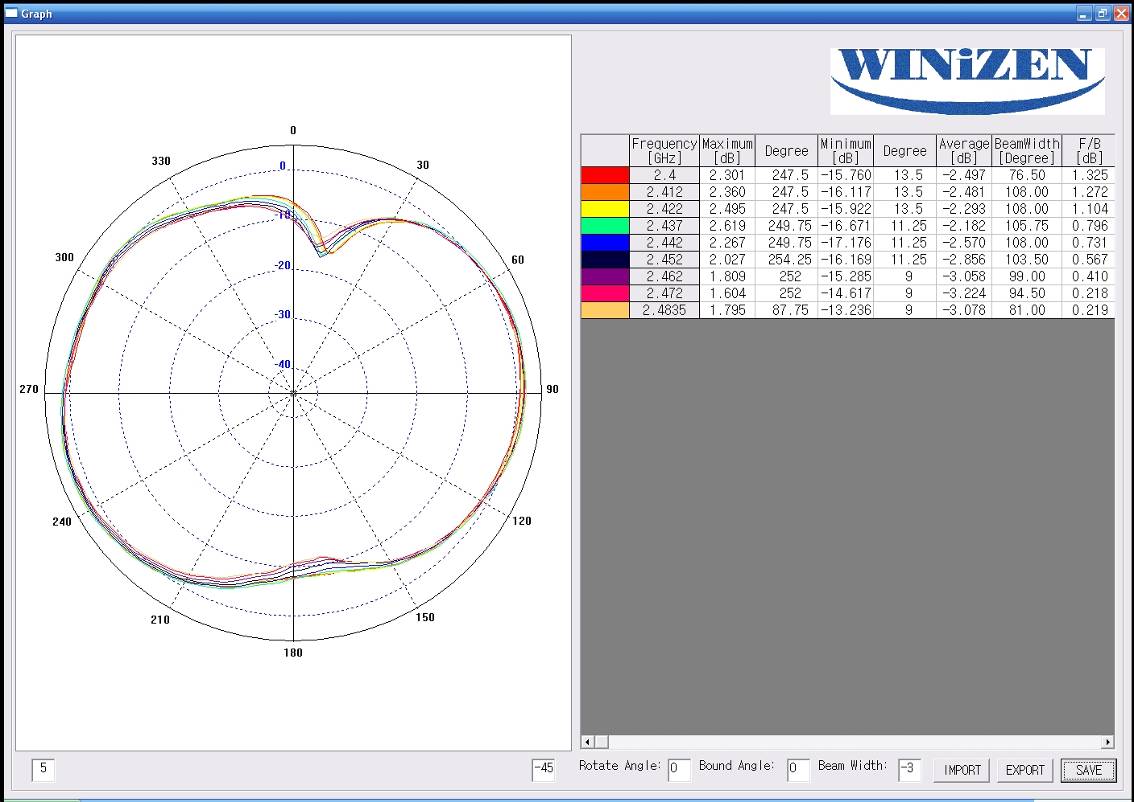Click the Graph window title bar icon
This screenshot has width=1134, height=802.
[12, 13]
